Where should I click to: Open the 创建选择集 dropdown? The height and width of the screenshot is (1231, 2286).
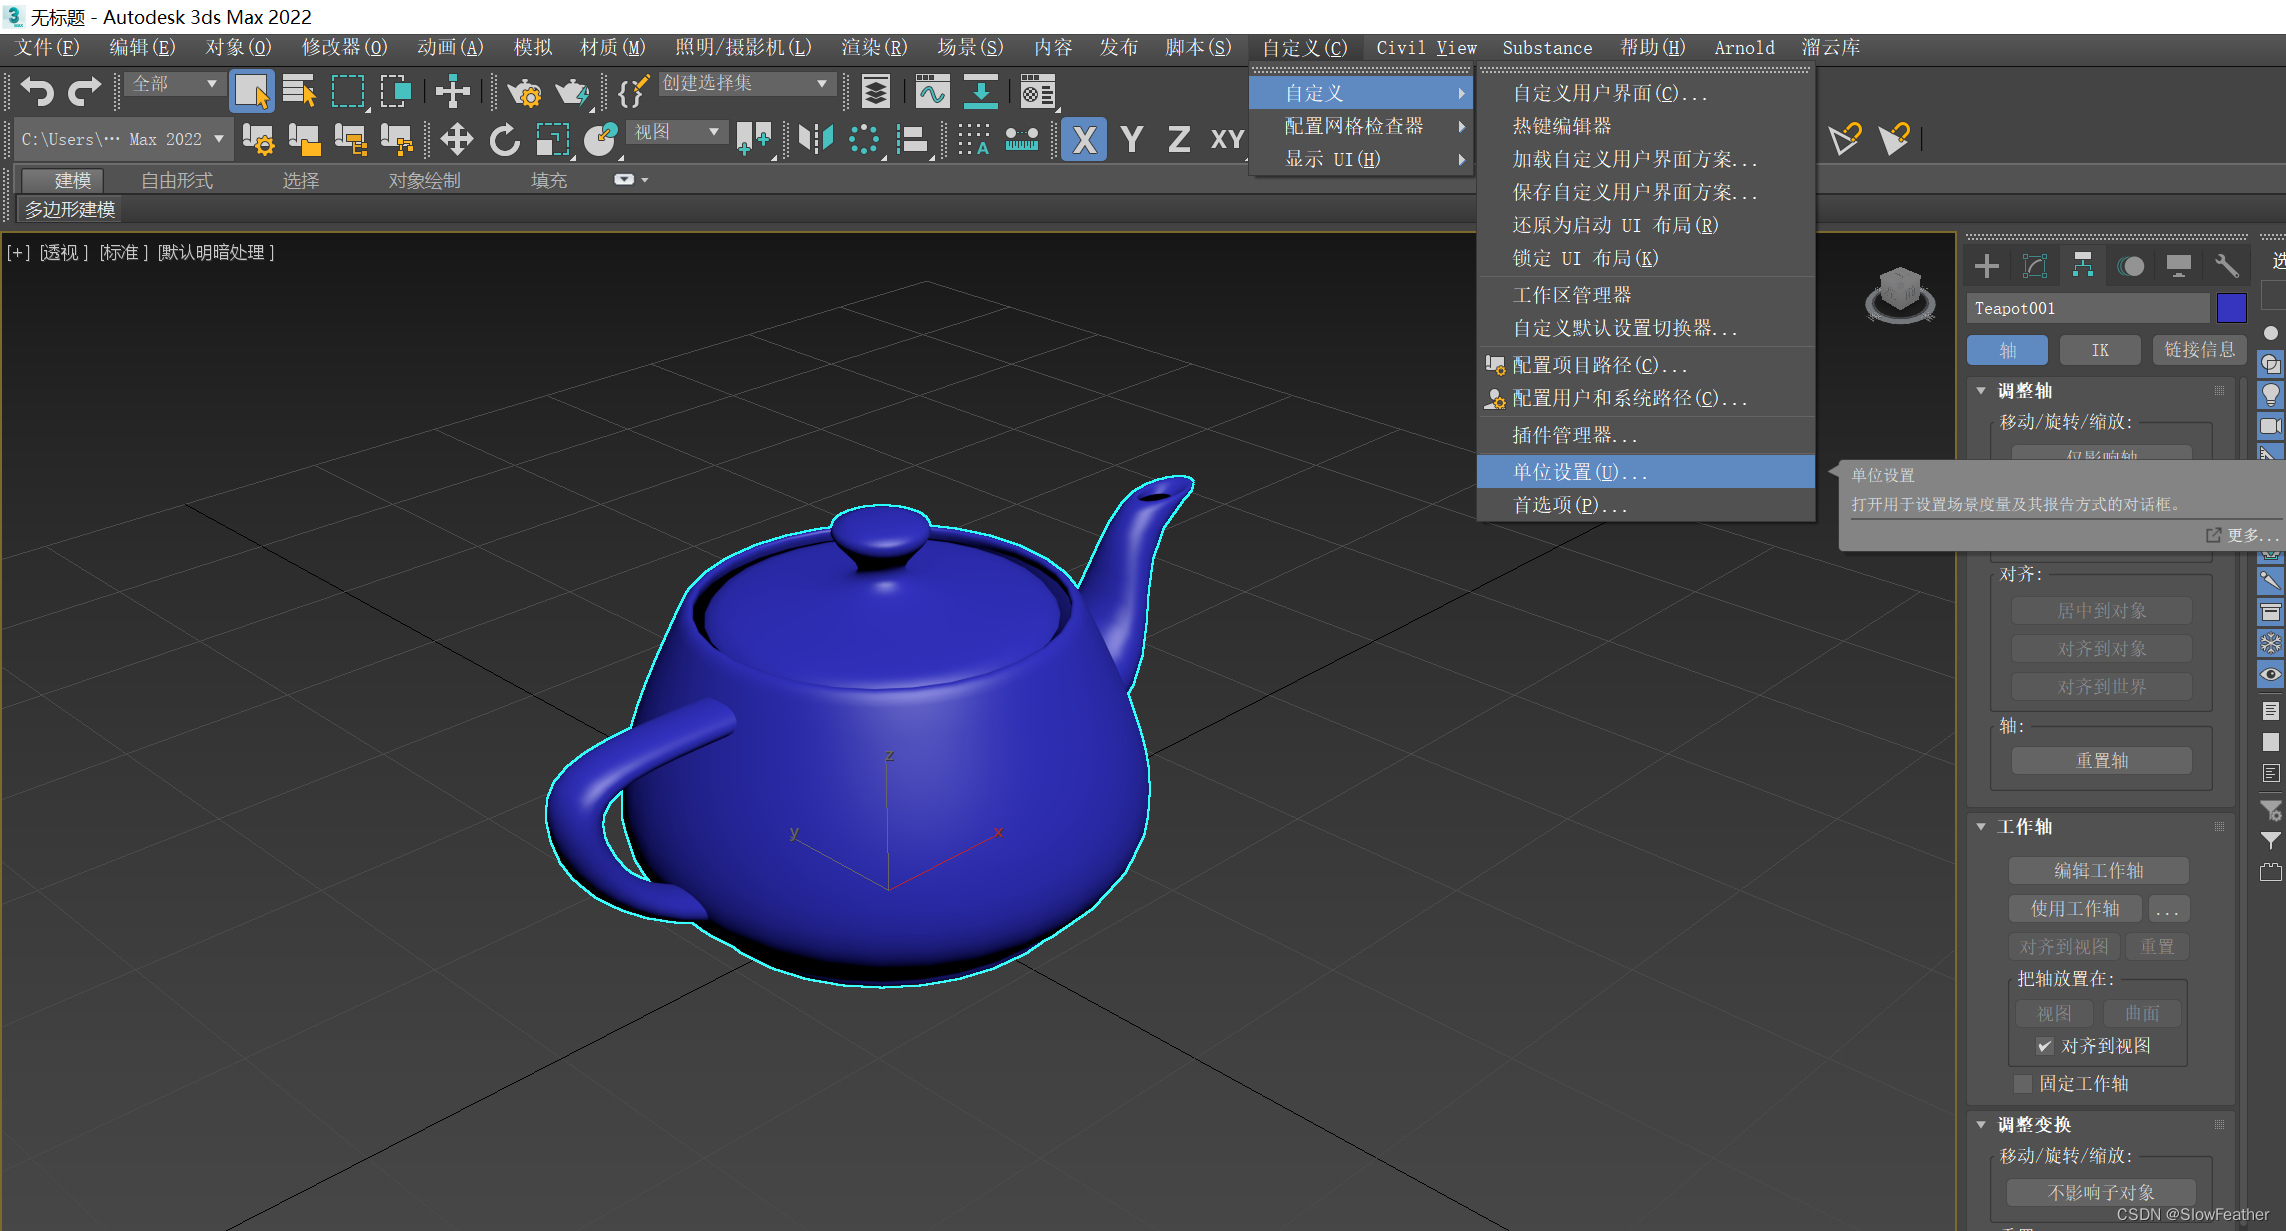tap(745, 84)
